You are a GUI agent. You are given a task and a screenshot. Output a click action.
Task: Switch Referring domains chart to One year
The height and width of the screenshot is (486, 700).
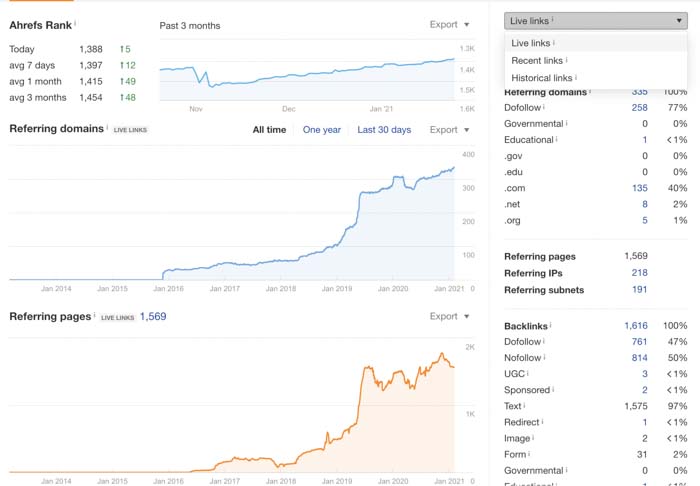[321, 130]
